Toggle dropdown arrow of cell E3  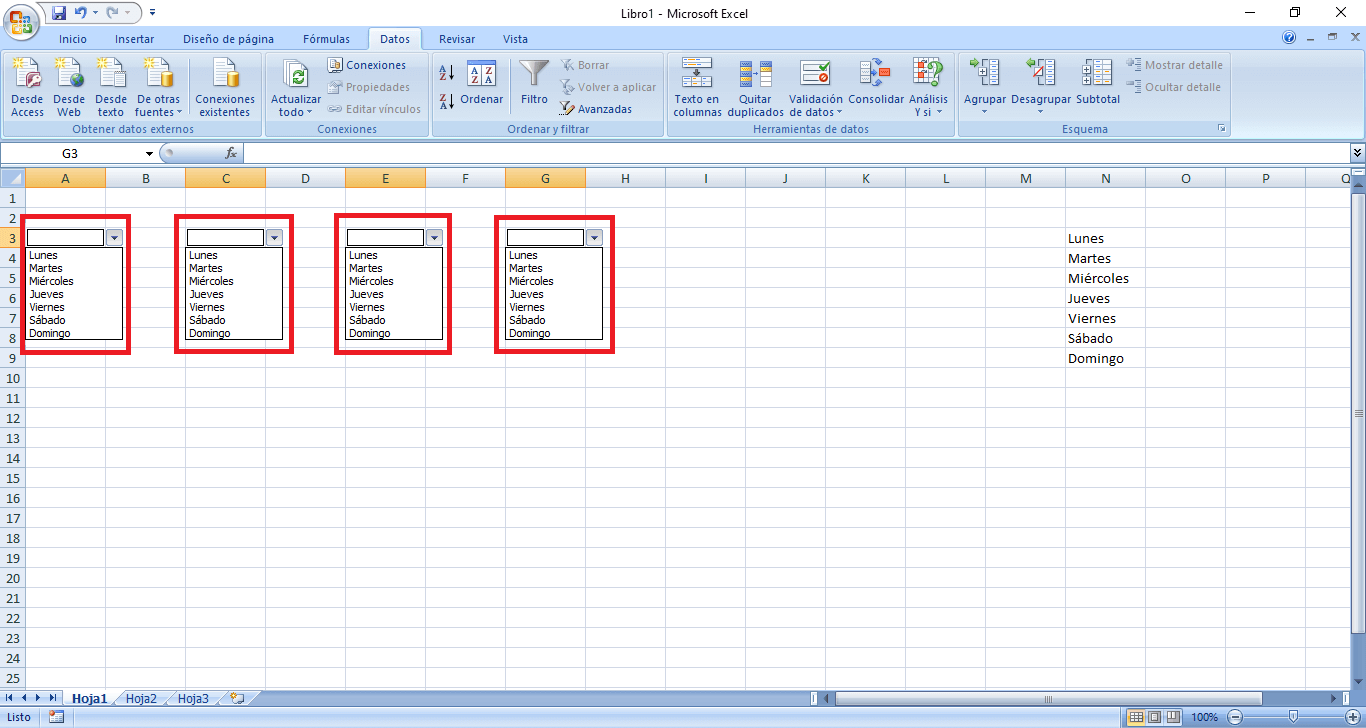[x=434, y=238]
